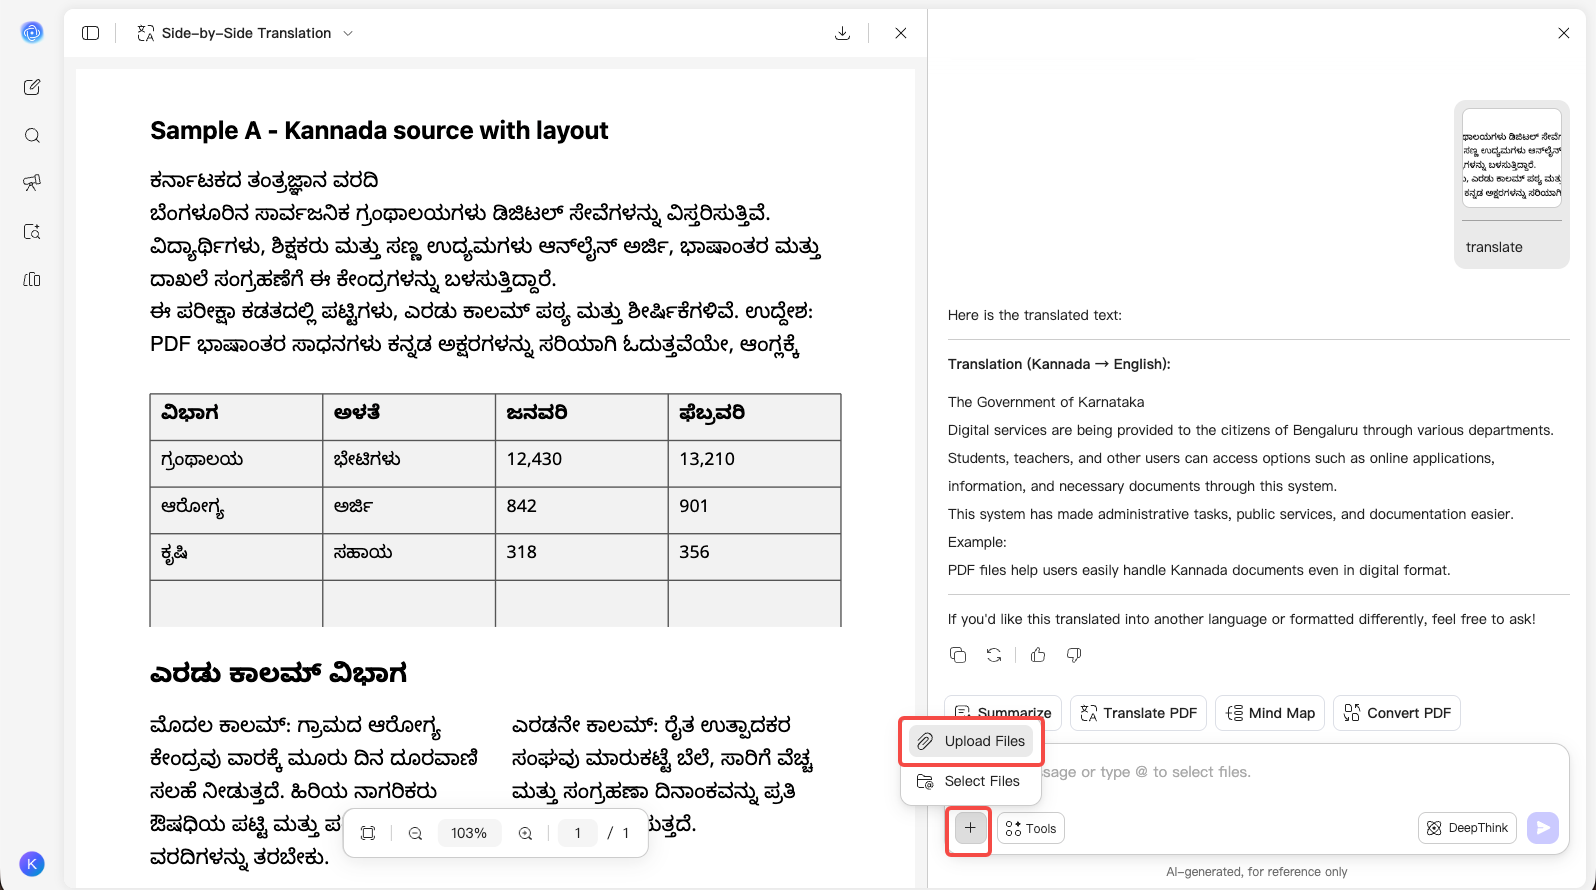The width and height of the screenshot is (1596, 890).
Task: Send the message with the arrow button
Action: [x=1543, y=828]
